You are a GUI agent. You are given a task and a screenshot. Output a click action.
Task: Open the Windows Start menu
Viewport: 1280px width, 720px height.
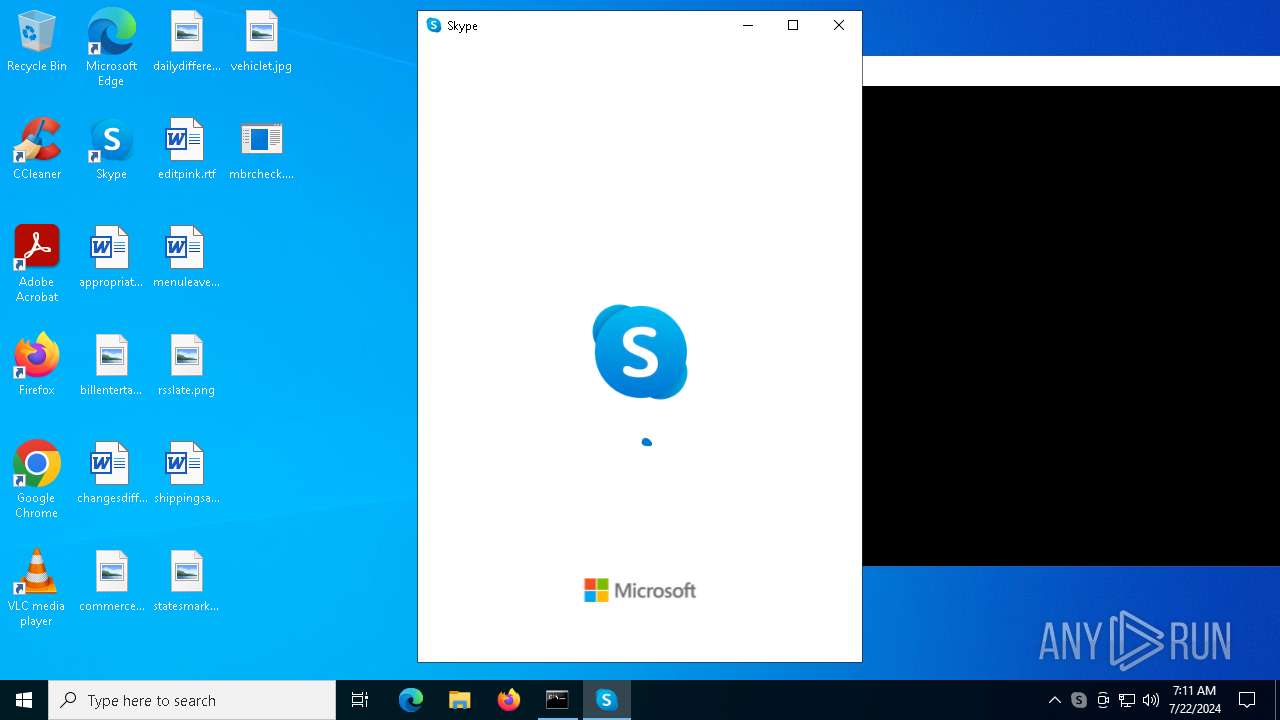(x=24, y=700)
